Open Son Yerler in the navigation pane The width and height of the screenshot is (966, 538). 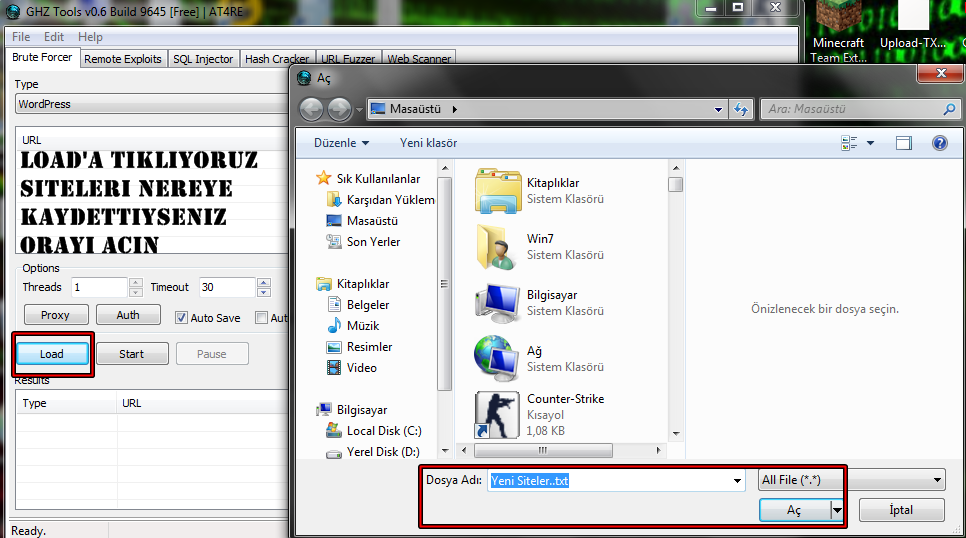[x=373, y=242]
